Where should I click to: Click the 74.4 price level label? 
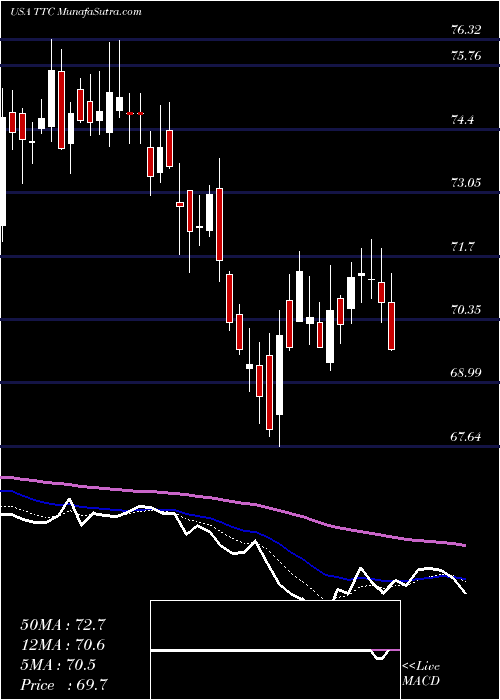(x=462, y=120)
